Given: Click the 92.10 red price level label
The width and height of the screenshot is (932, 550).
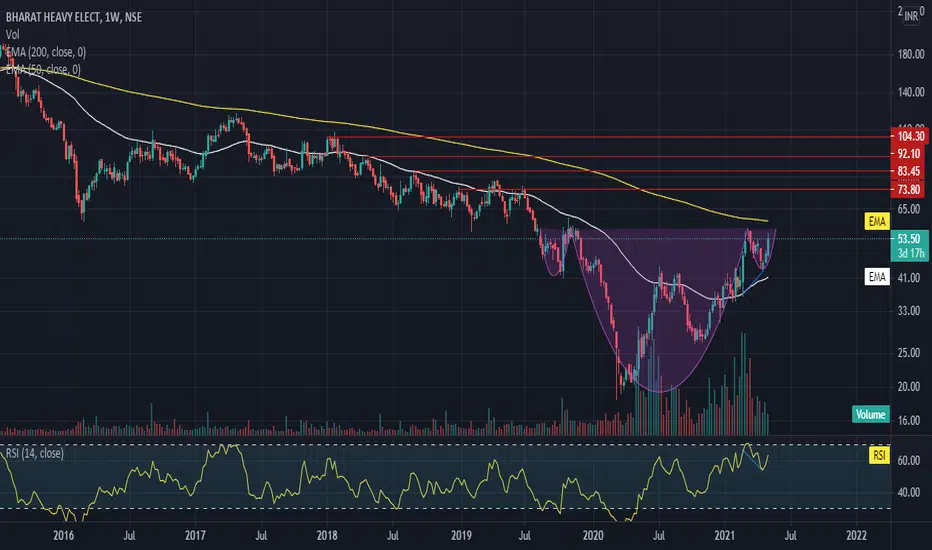Looking at the screenshot, I should pyautogui.click(x=909, y=153).
